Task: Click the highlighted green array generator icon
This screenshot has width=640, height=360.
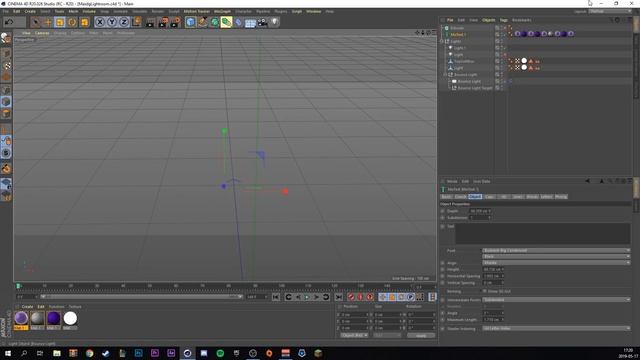Action: tap(226, 22)
